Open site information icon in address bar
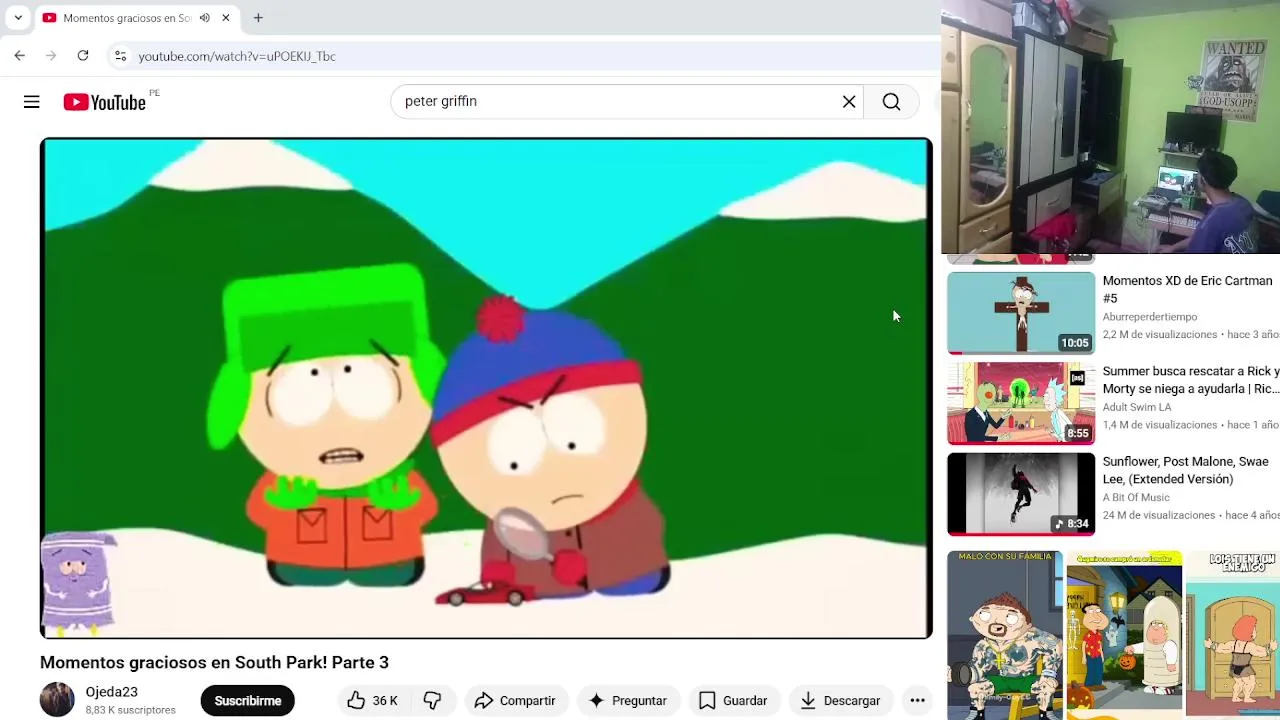The width and height of the screenshot is (1280, 720). click(x=121, y=56)
